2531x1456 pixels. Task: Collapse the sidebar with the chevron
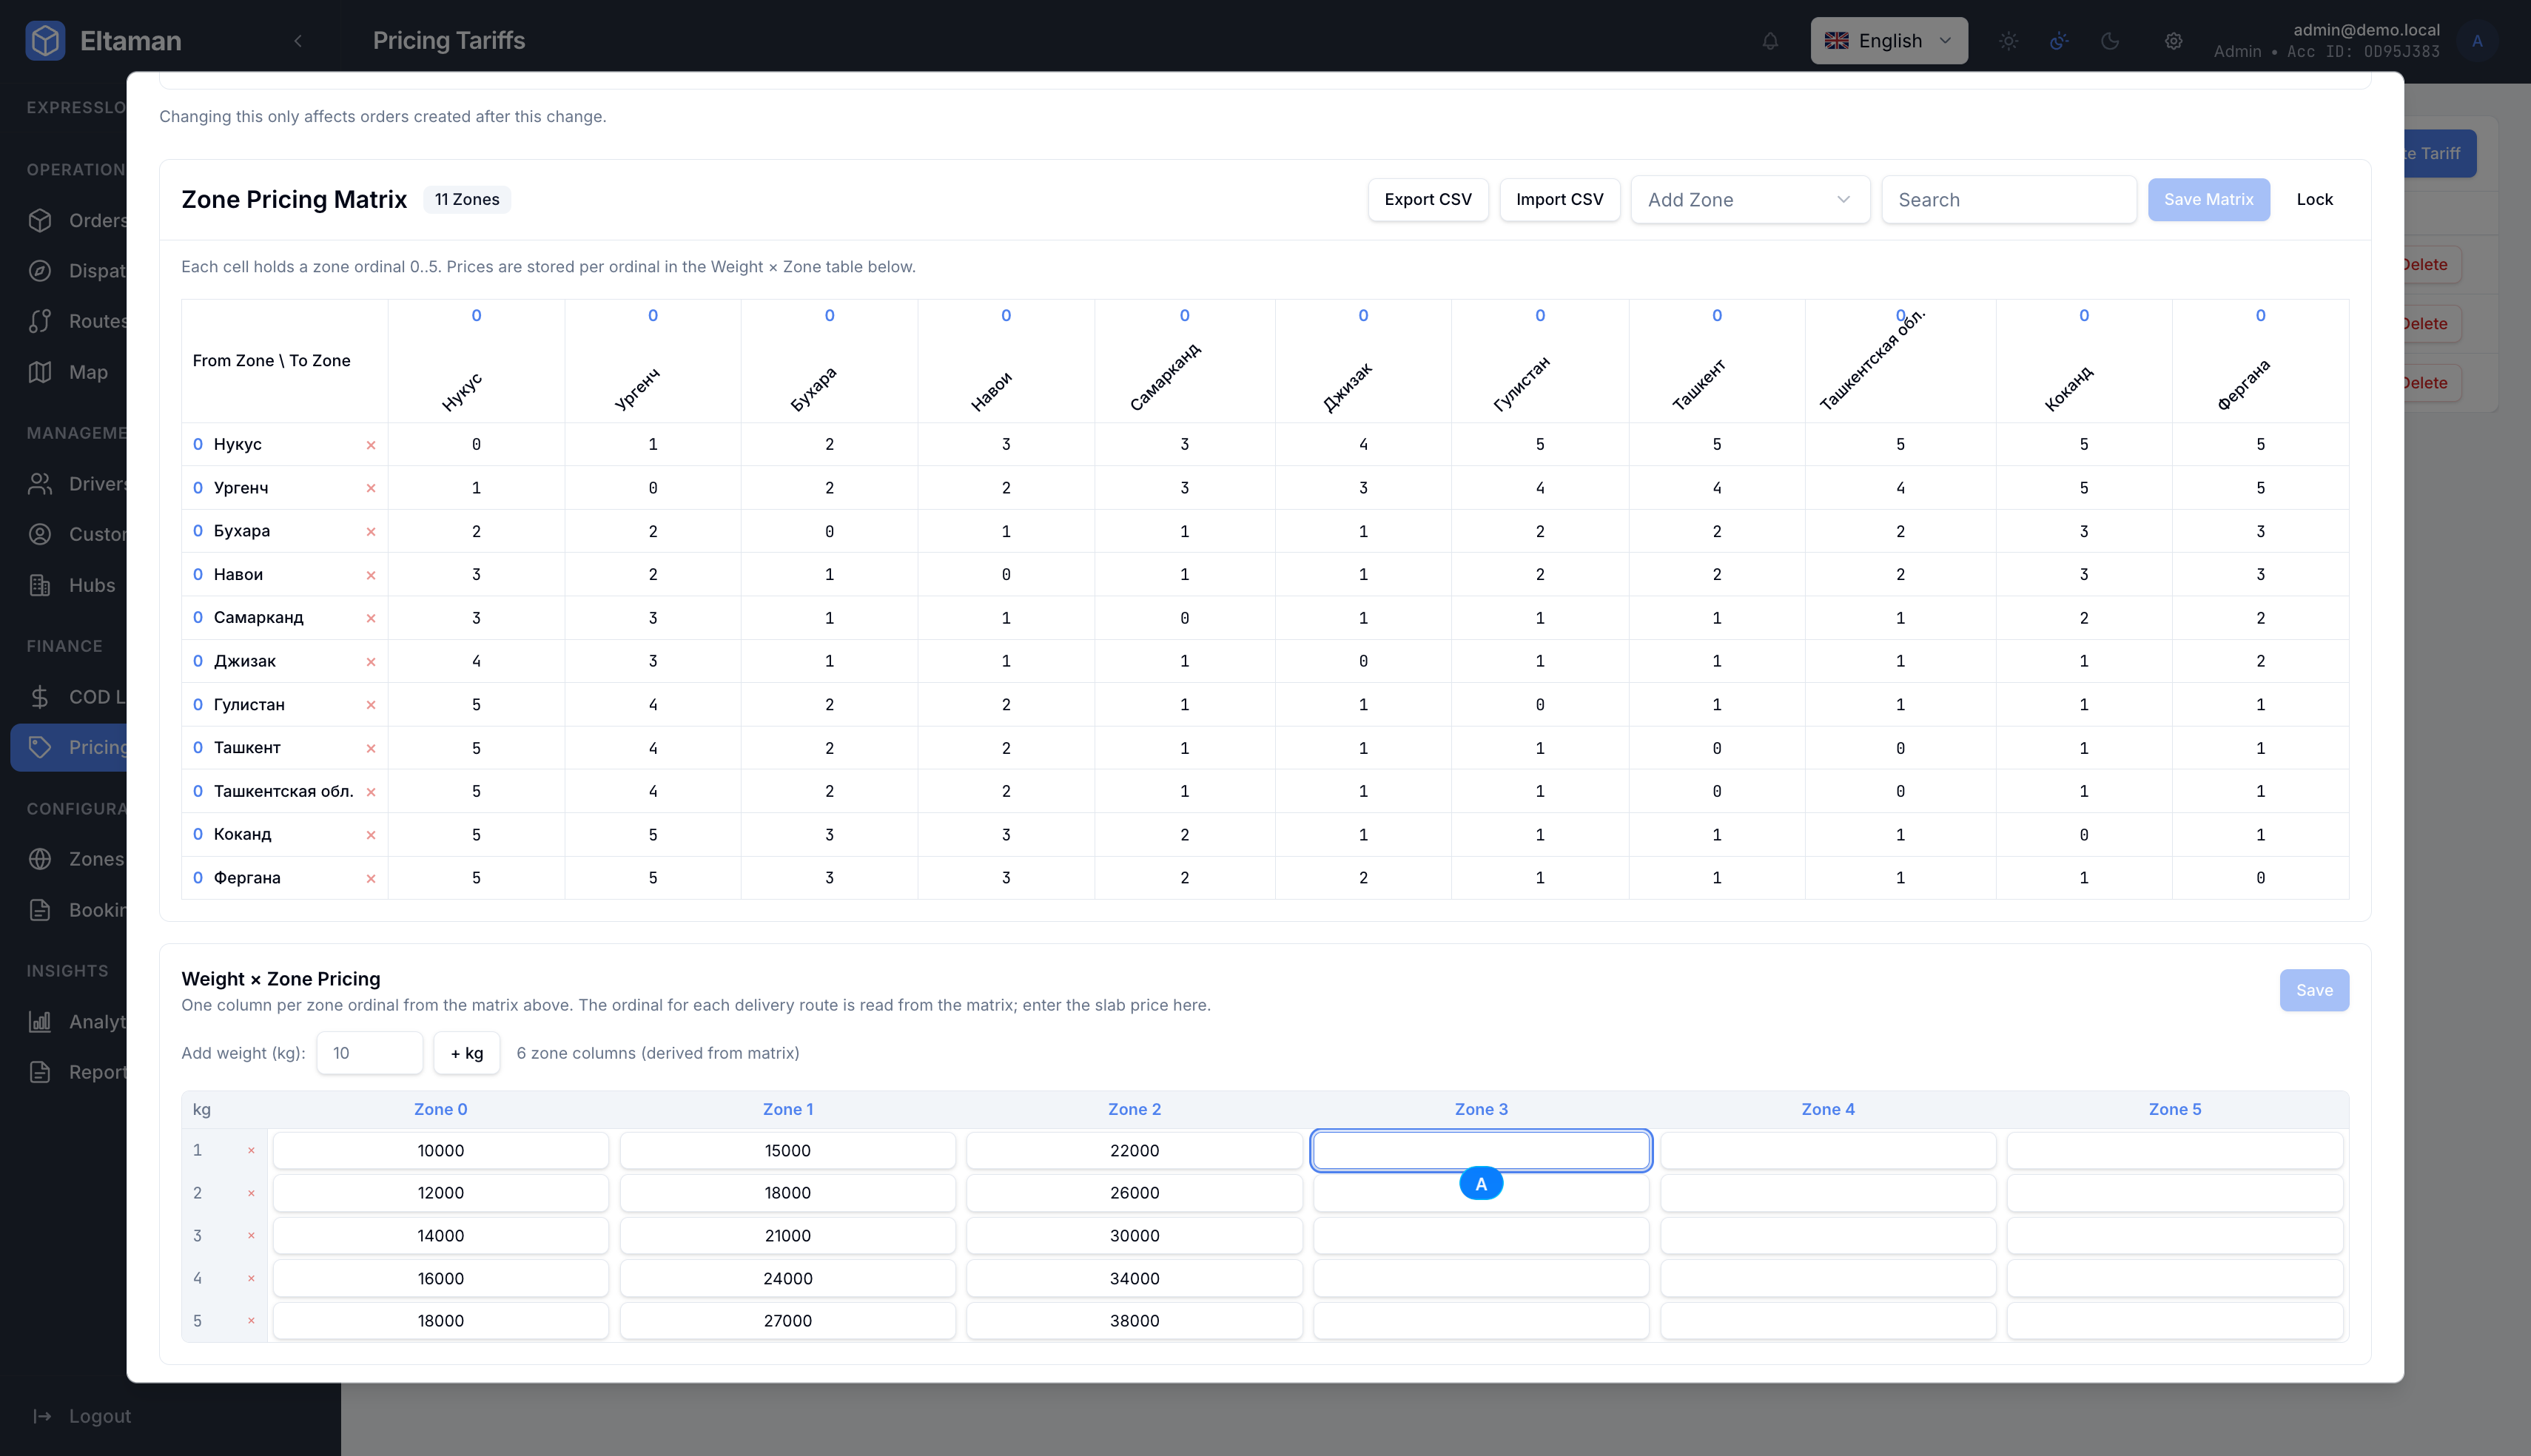(x=298, y=41)
